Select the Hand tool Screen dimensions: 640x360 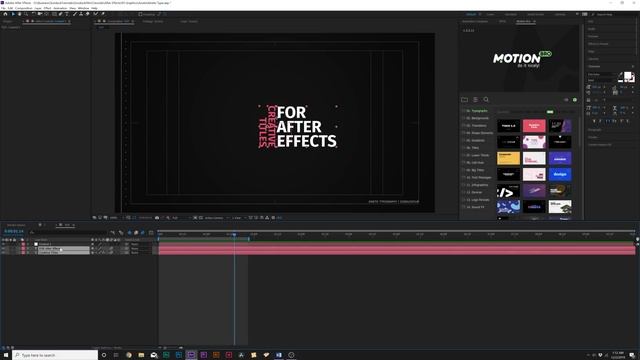click(19, 14)
